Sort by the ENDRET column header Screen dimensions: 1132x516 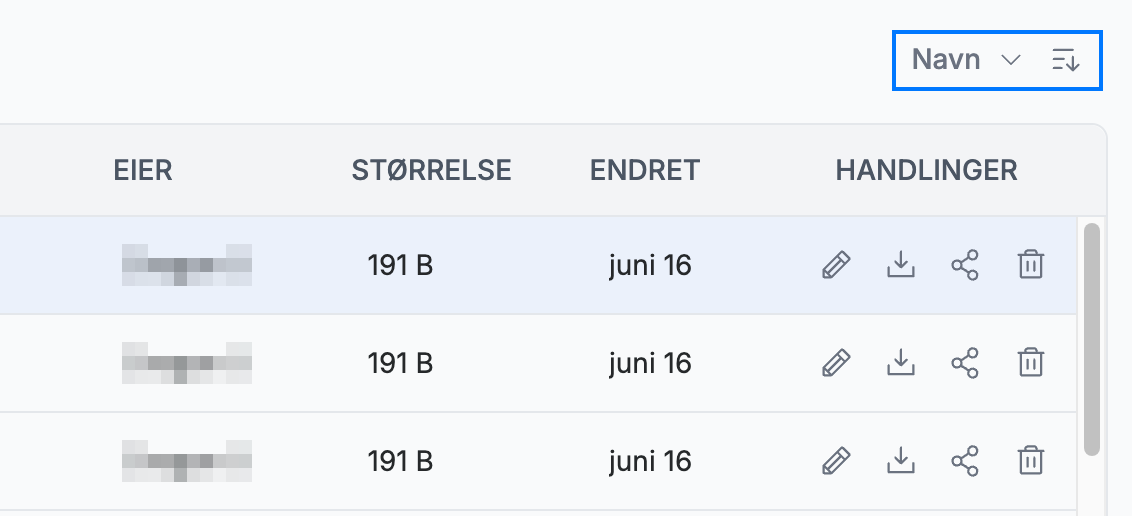point(645,171)
